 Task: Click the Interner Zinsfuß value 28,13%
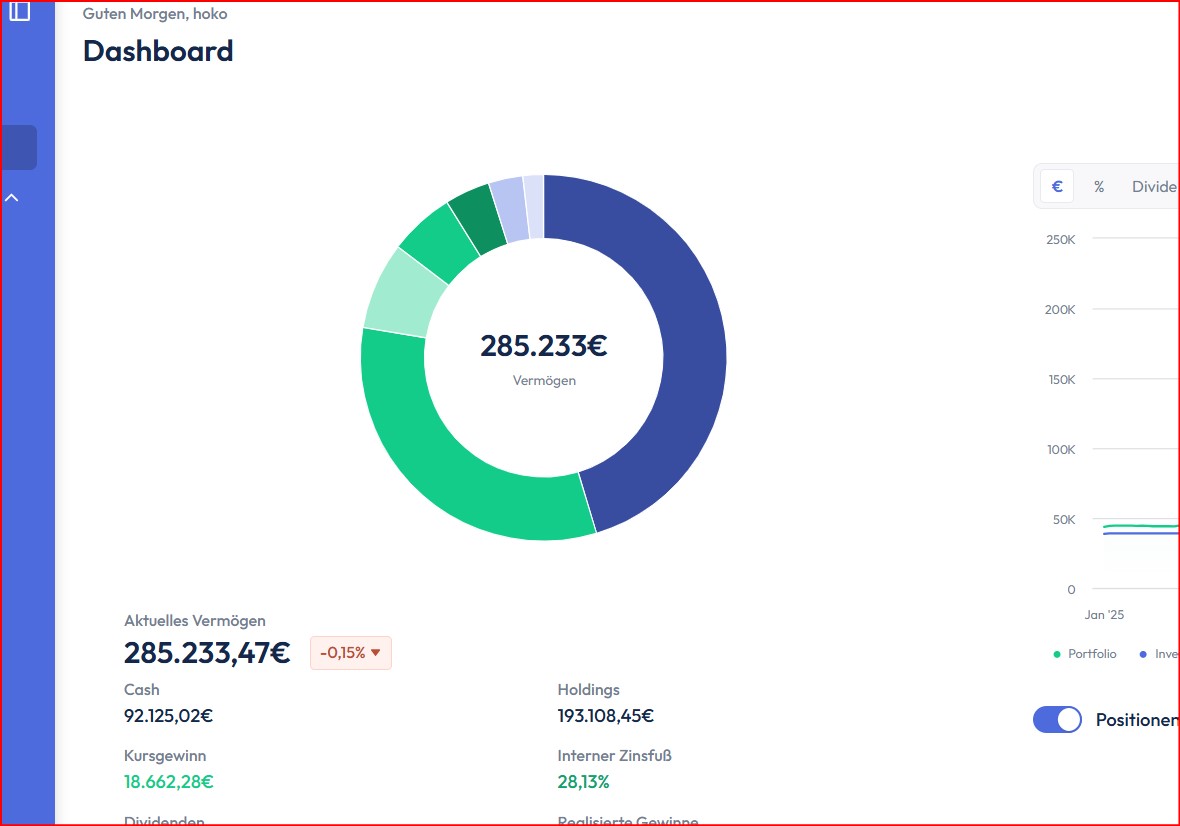583,782
